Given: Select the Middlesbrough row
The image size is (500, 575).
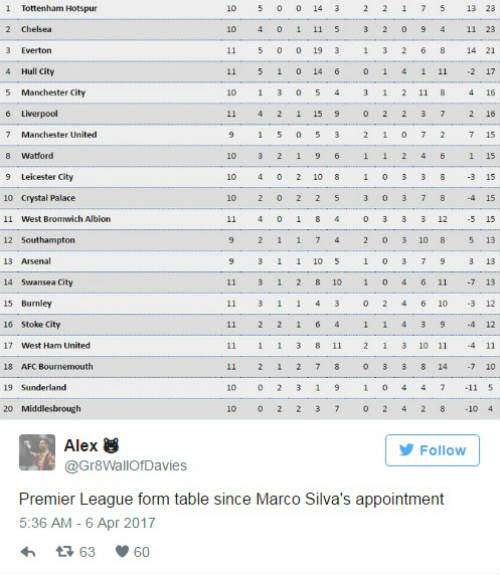Looking at the screenshot, I should 250,409.
